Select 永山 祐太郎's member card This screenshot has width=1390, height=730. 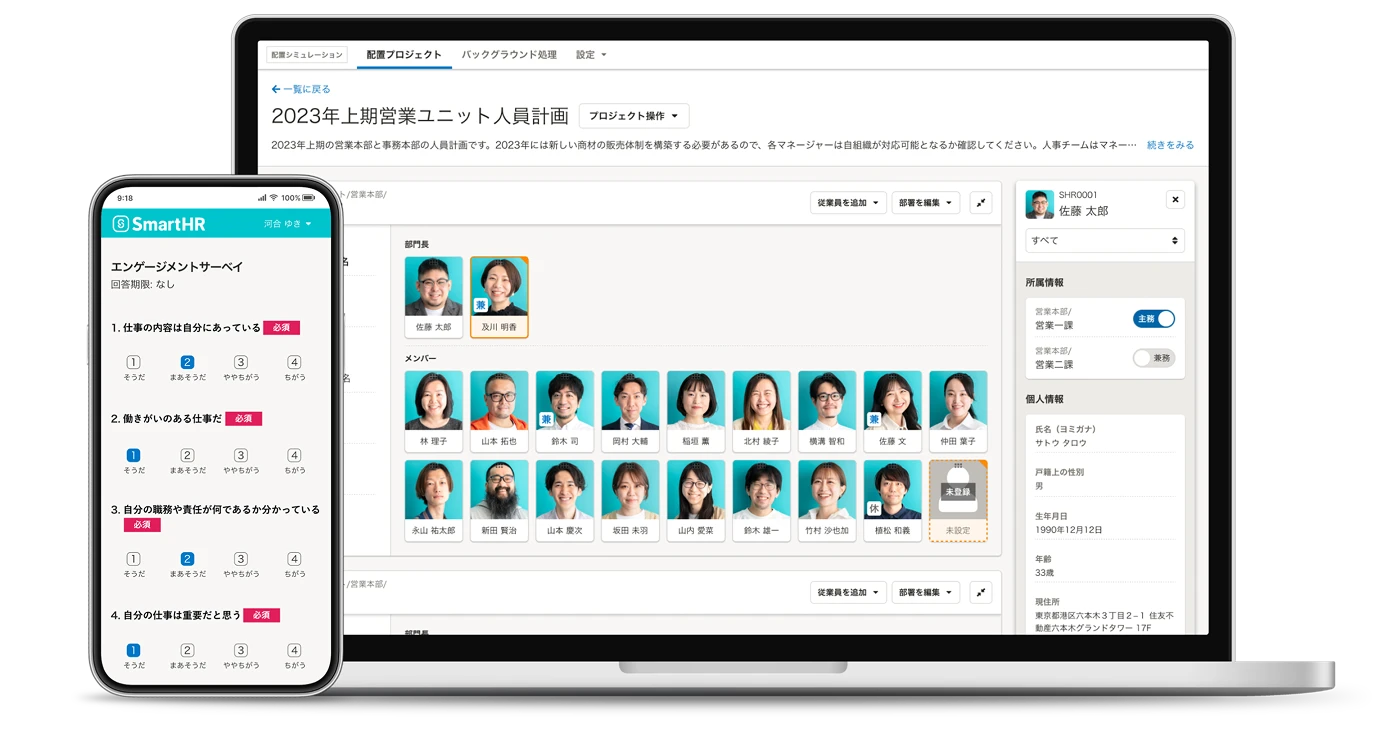434,500
